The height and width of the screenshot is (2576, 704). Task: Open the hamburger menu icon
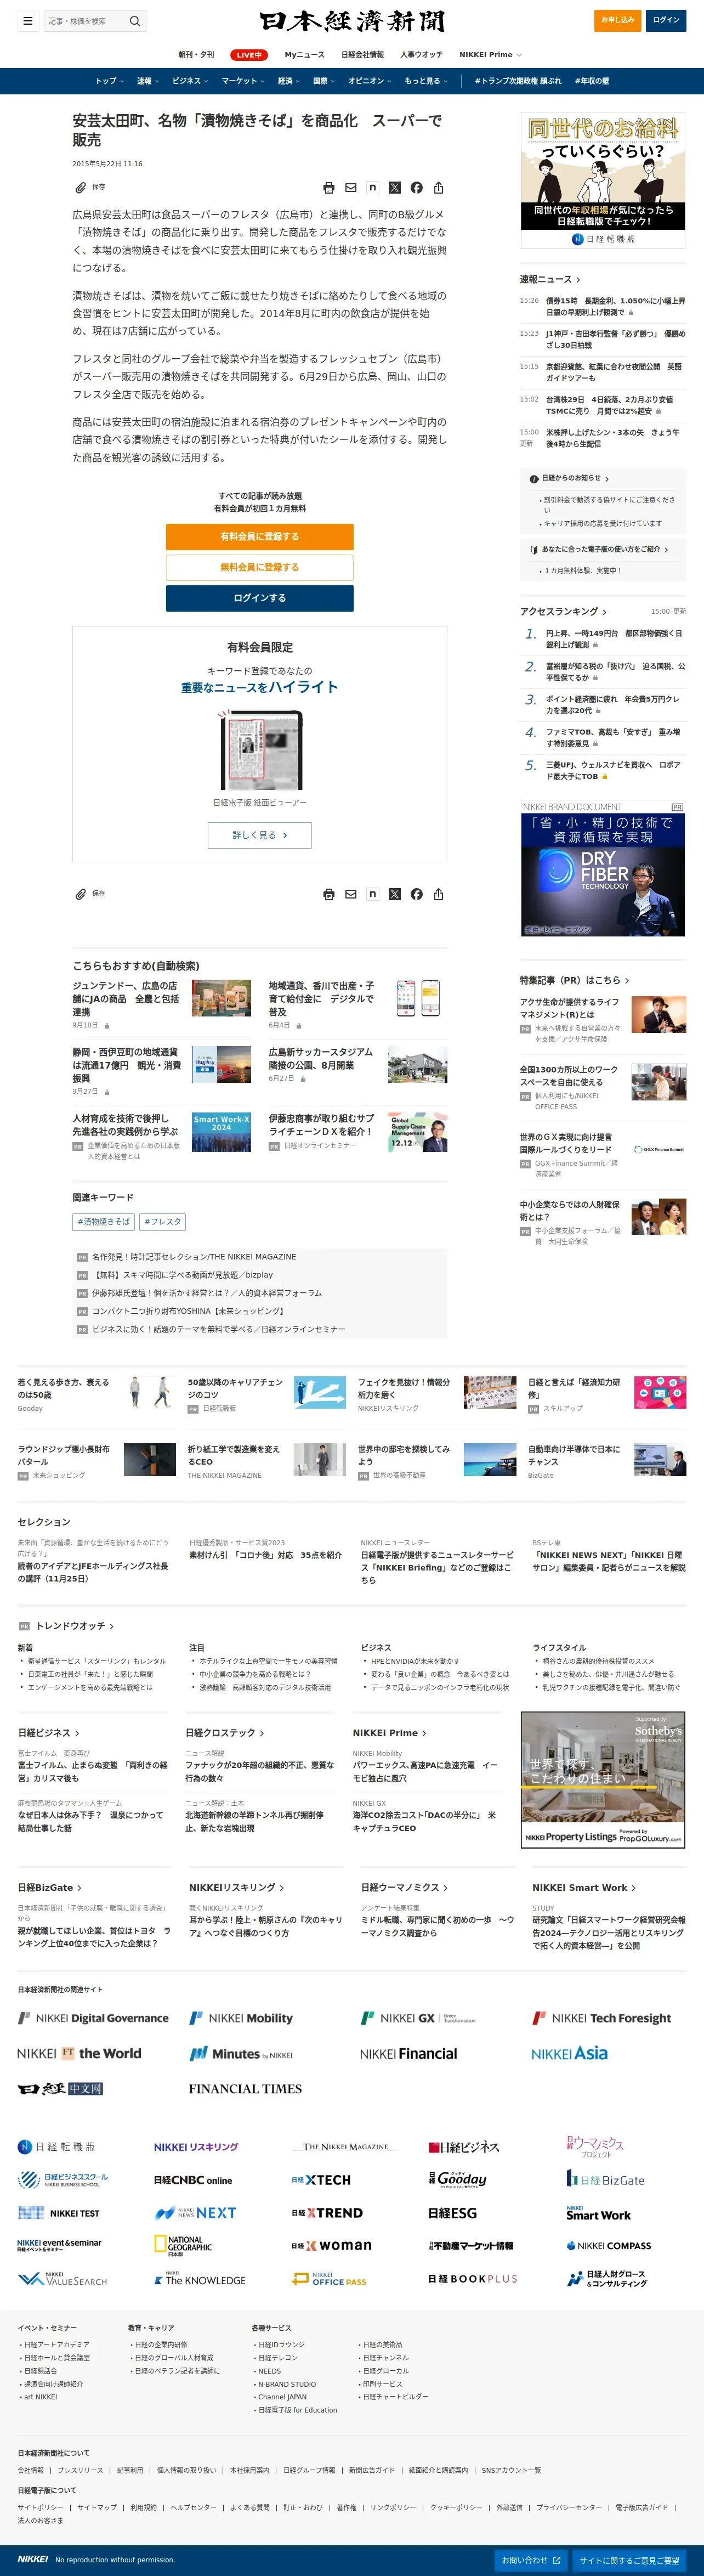28,20
